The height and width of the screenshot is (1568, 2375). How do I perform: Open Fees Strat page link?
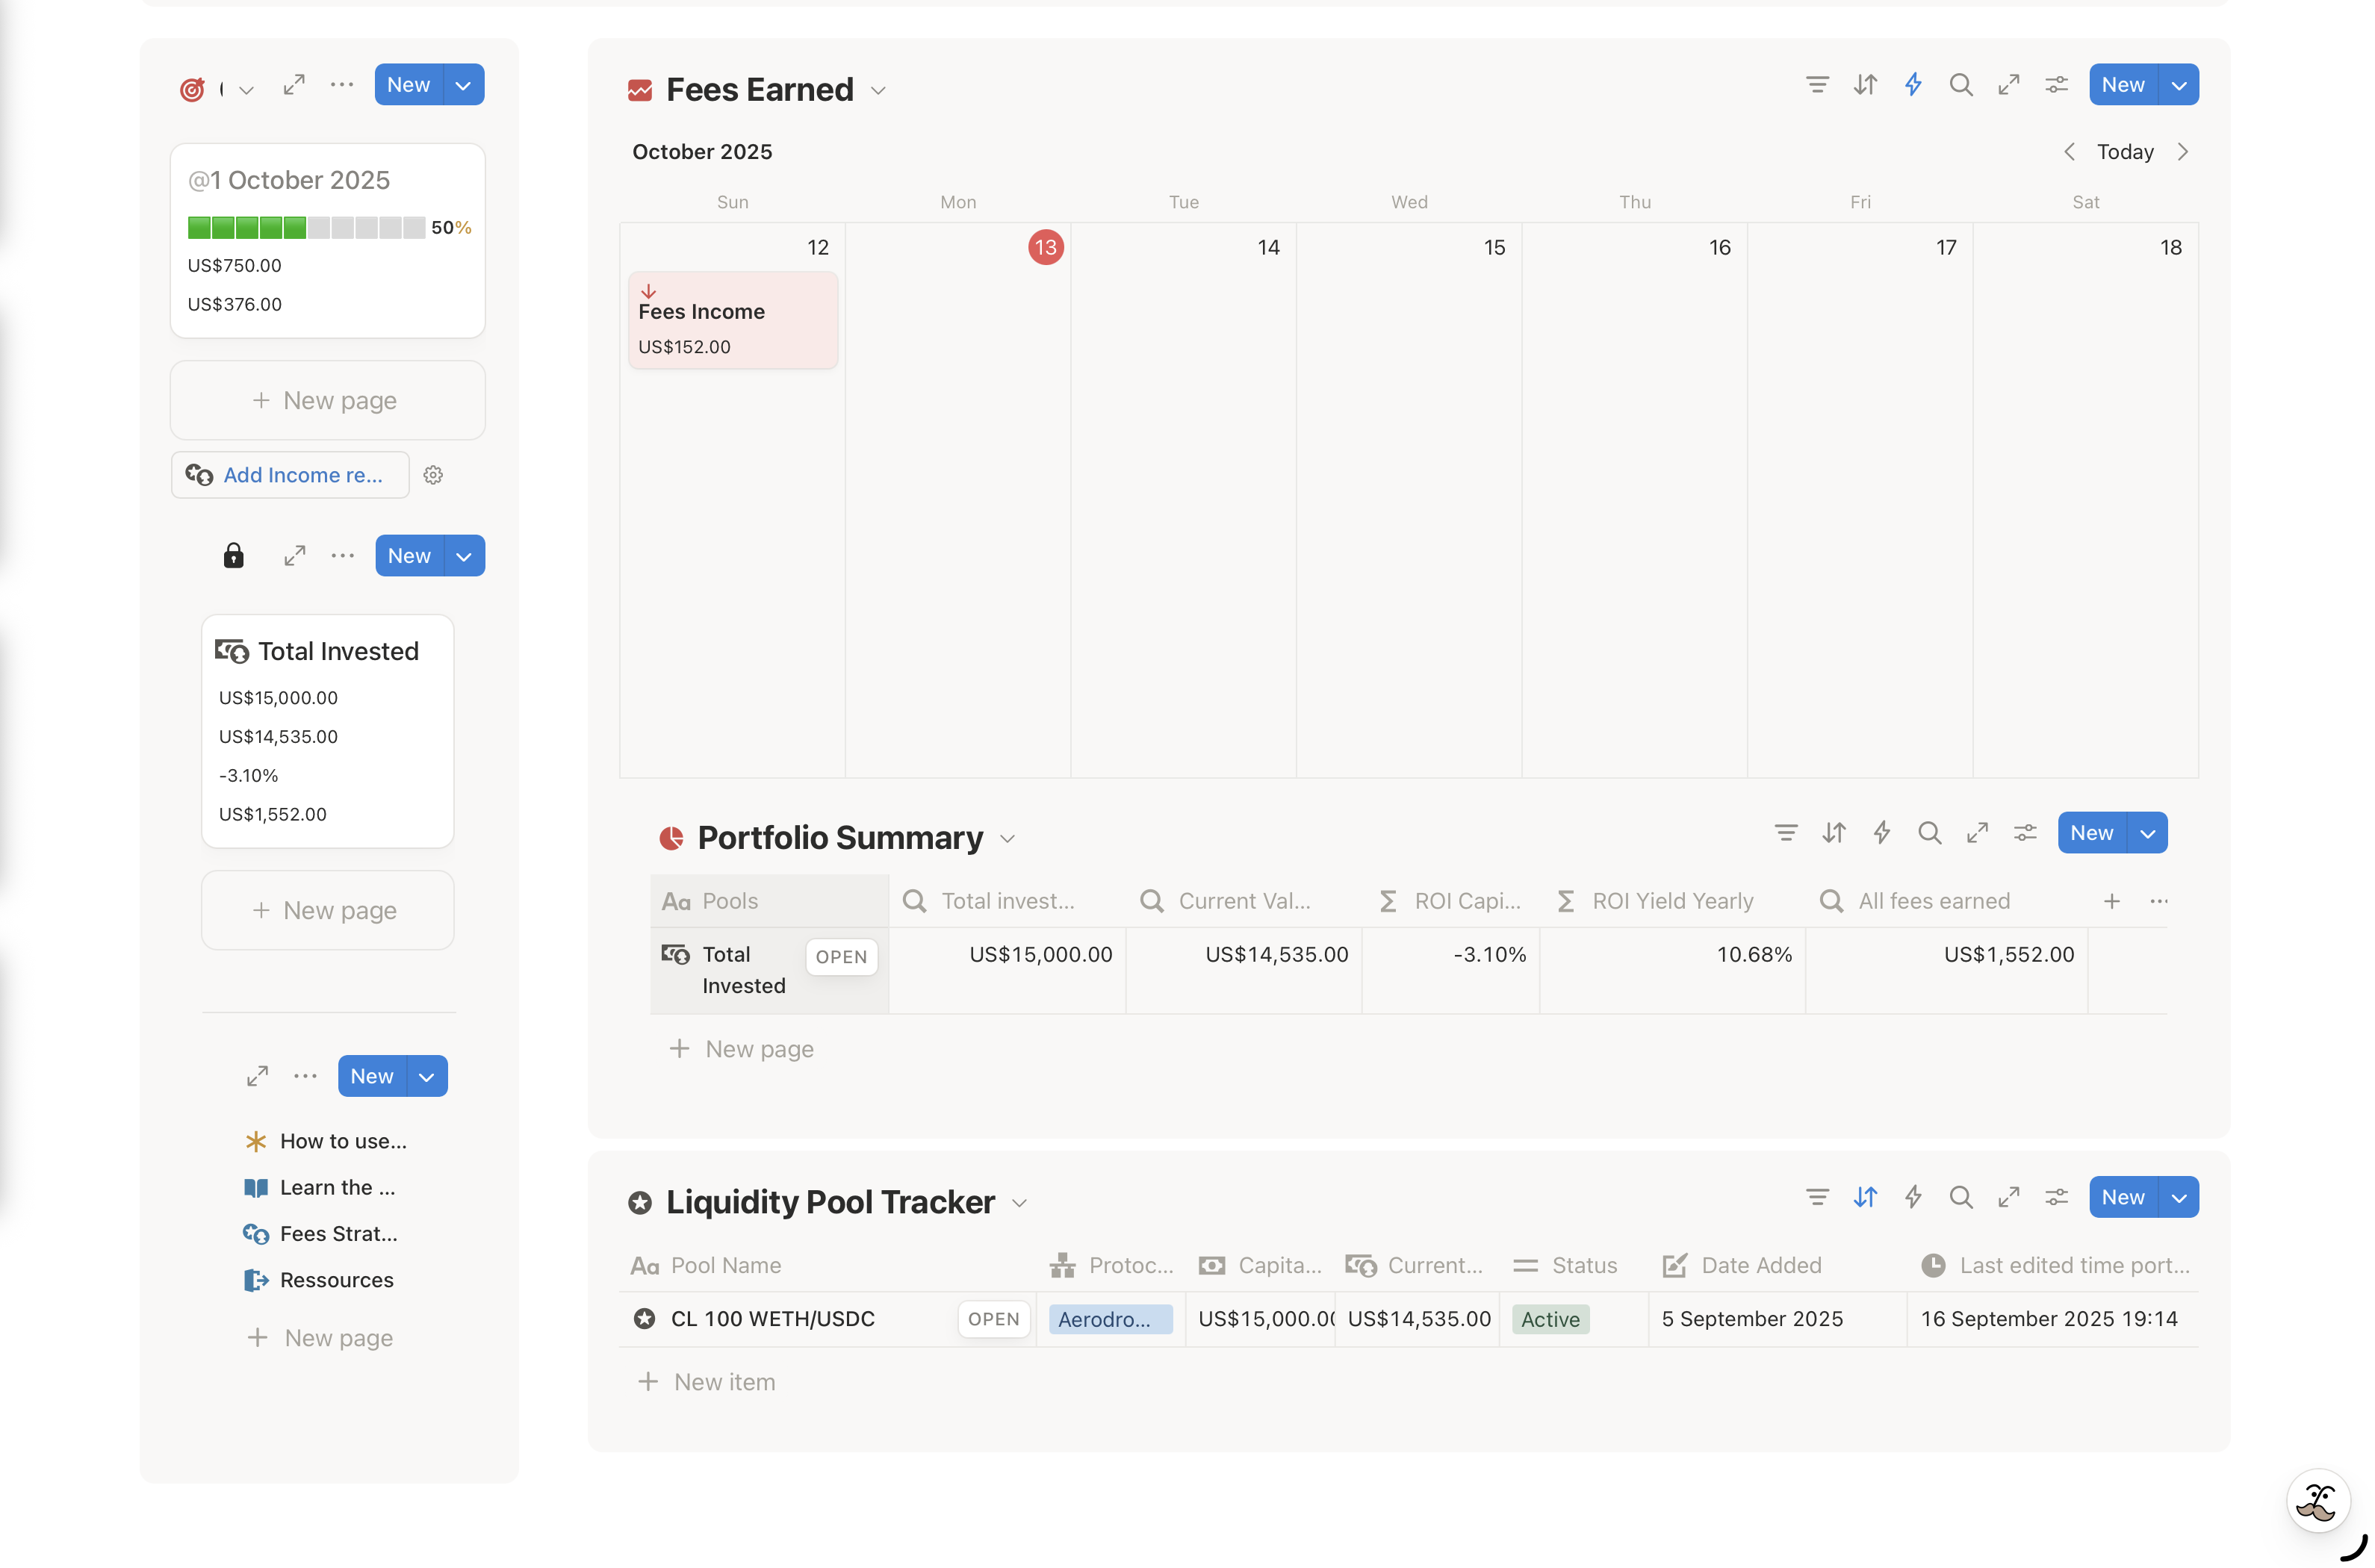[321, 1234]
